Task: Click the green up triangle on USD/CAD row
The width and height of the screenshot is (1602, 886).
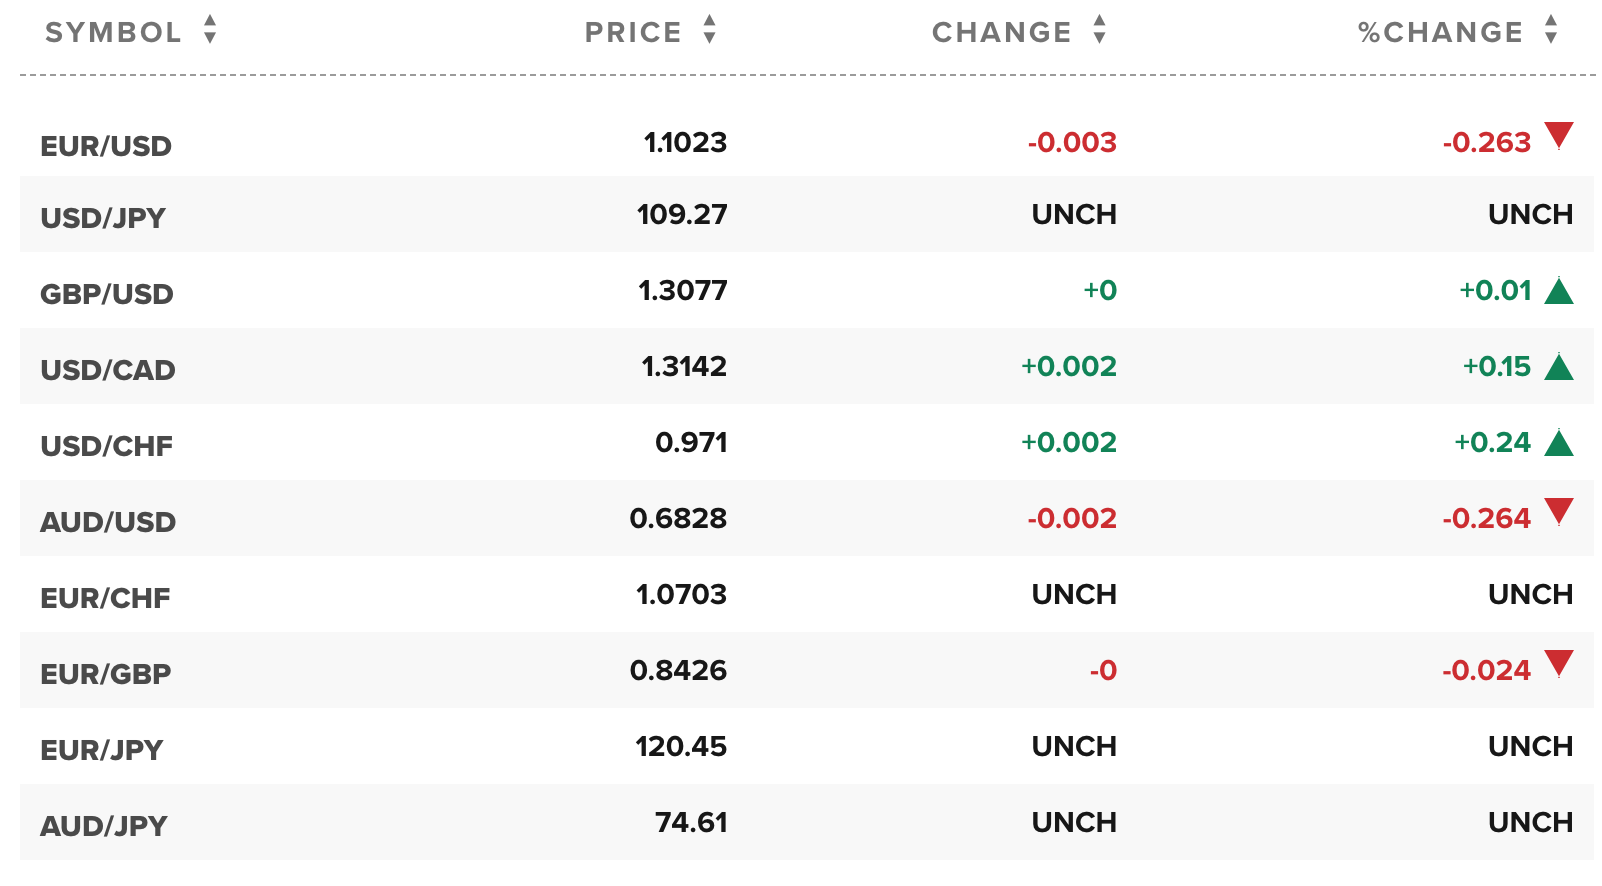Action: pos(1558,367)
